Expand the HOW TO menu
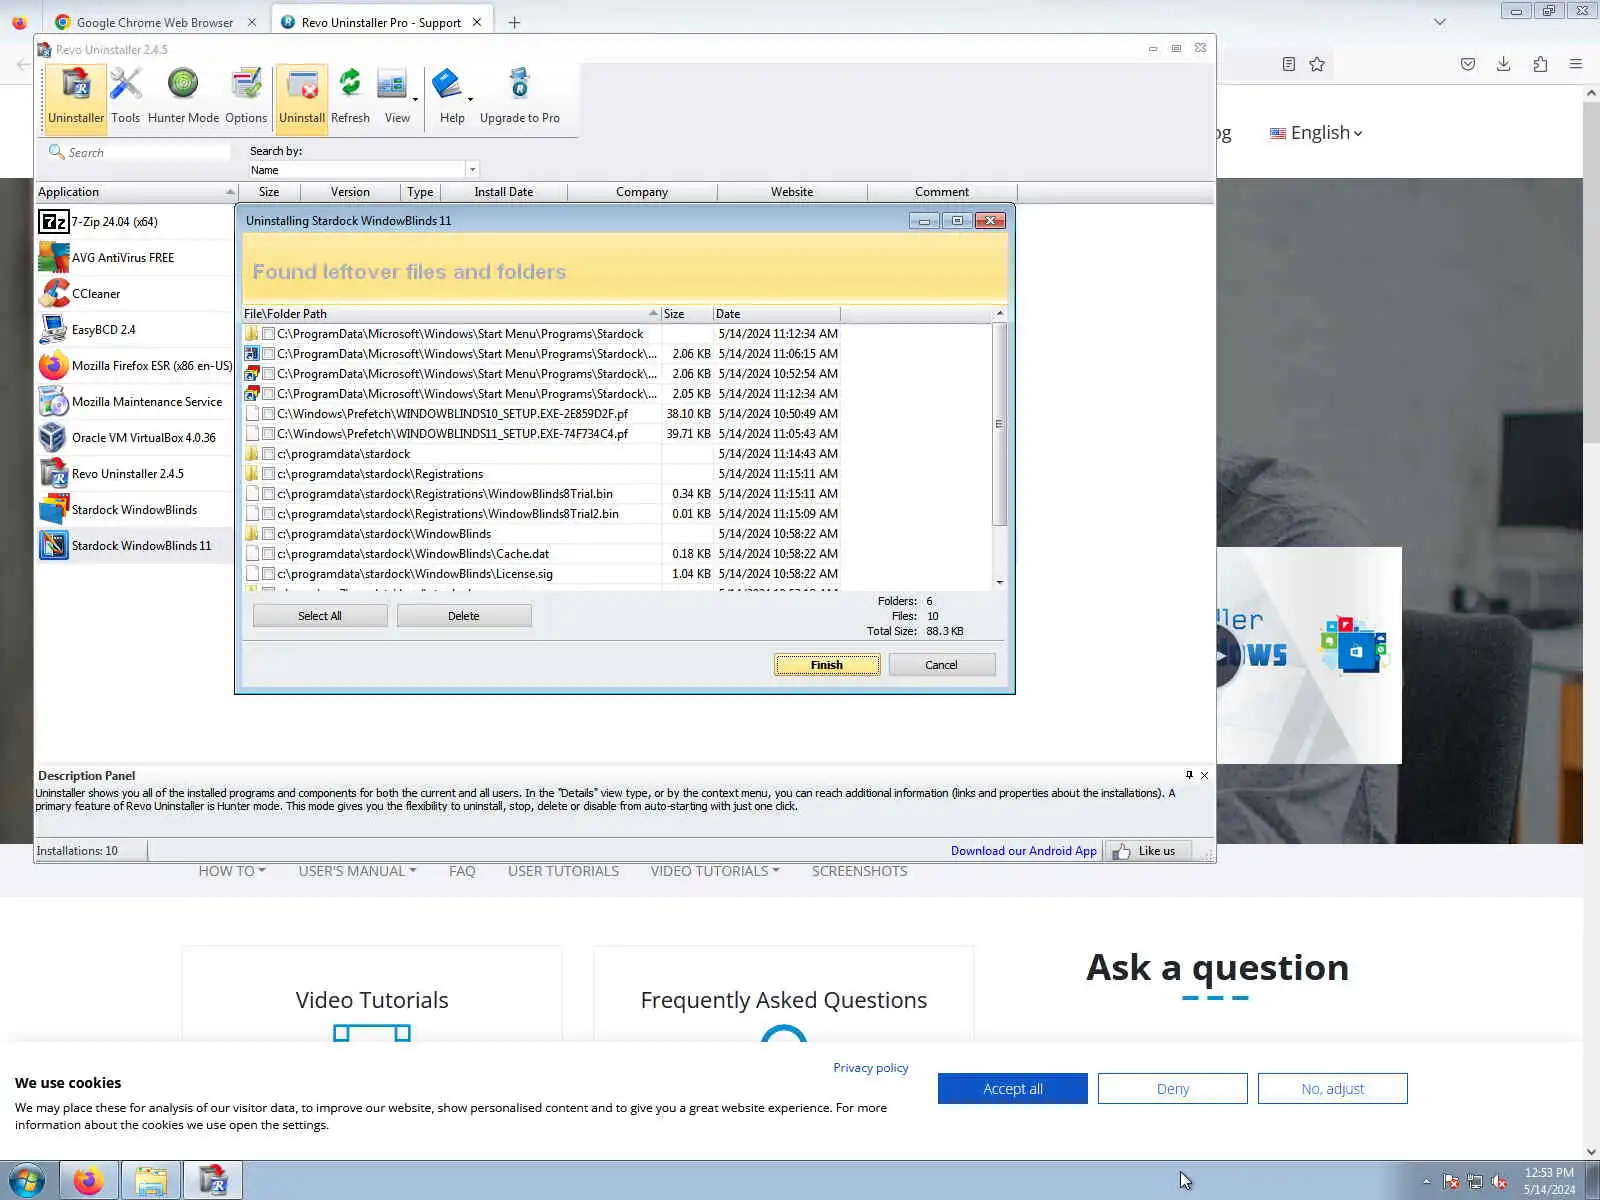 (232, 871)
